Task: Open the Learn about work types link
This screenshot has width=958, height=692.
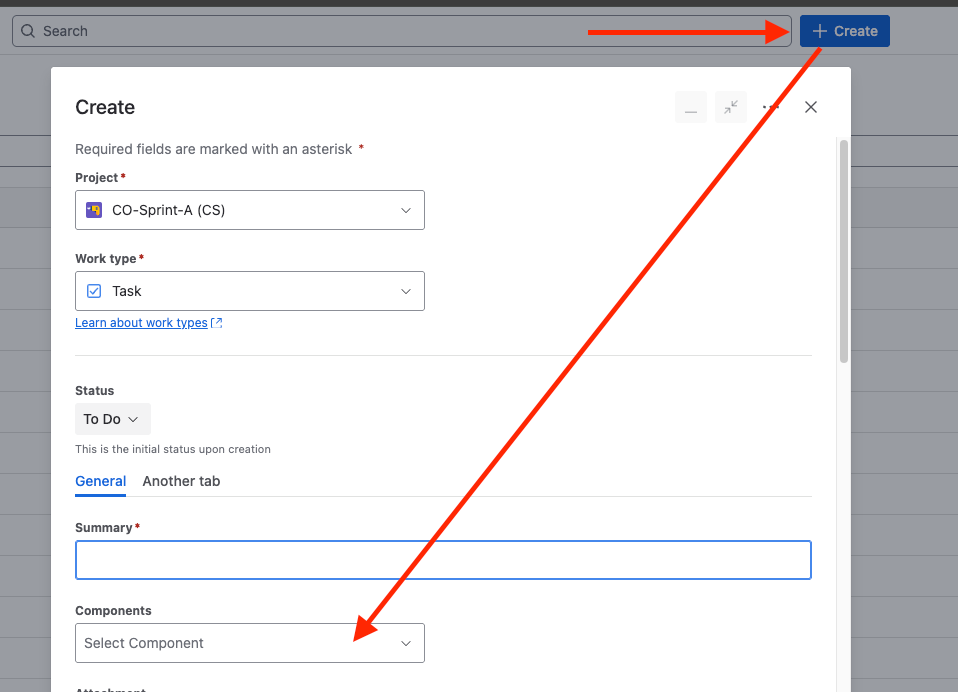Action: coord(141,322)
